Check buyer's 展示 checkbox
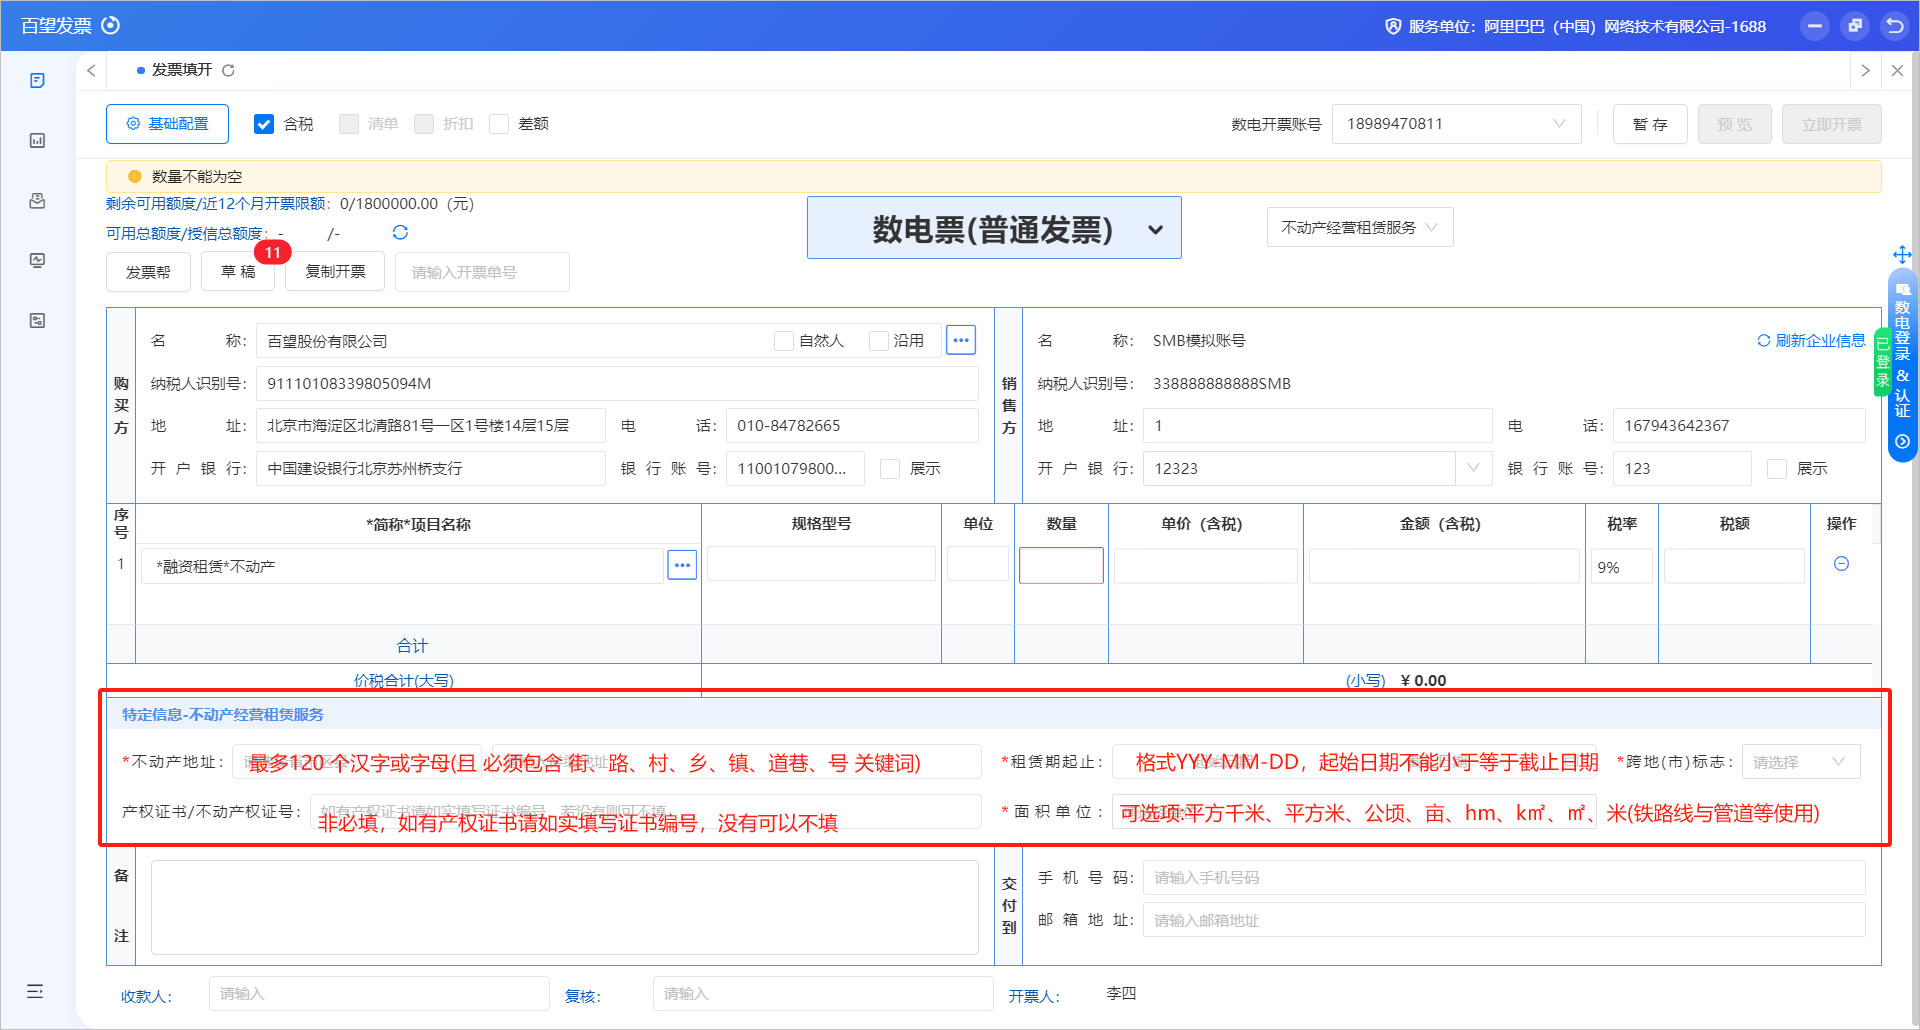The width and height of the screenshot is (1920, 1030). [890, 469]
